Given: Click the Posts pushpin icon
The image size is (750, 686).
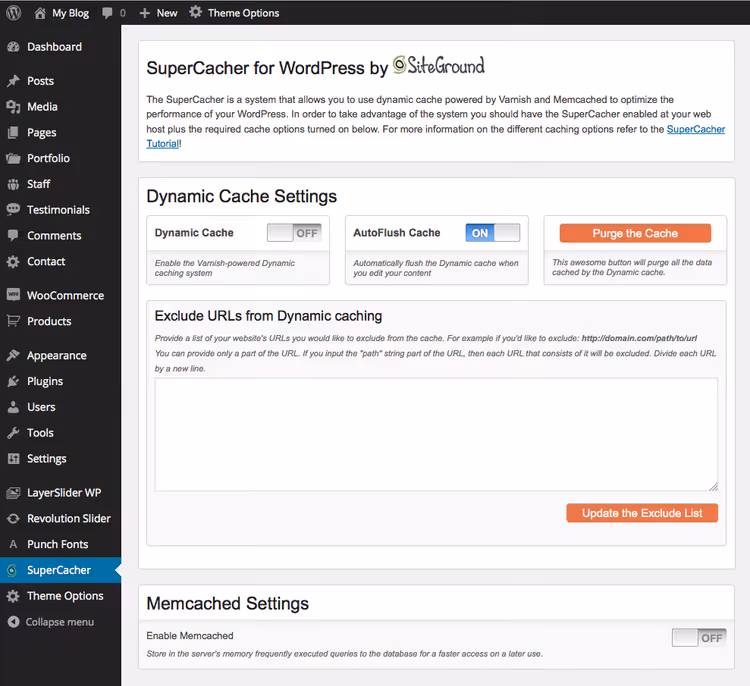Looking at the screenshot, I should point(13,81).
